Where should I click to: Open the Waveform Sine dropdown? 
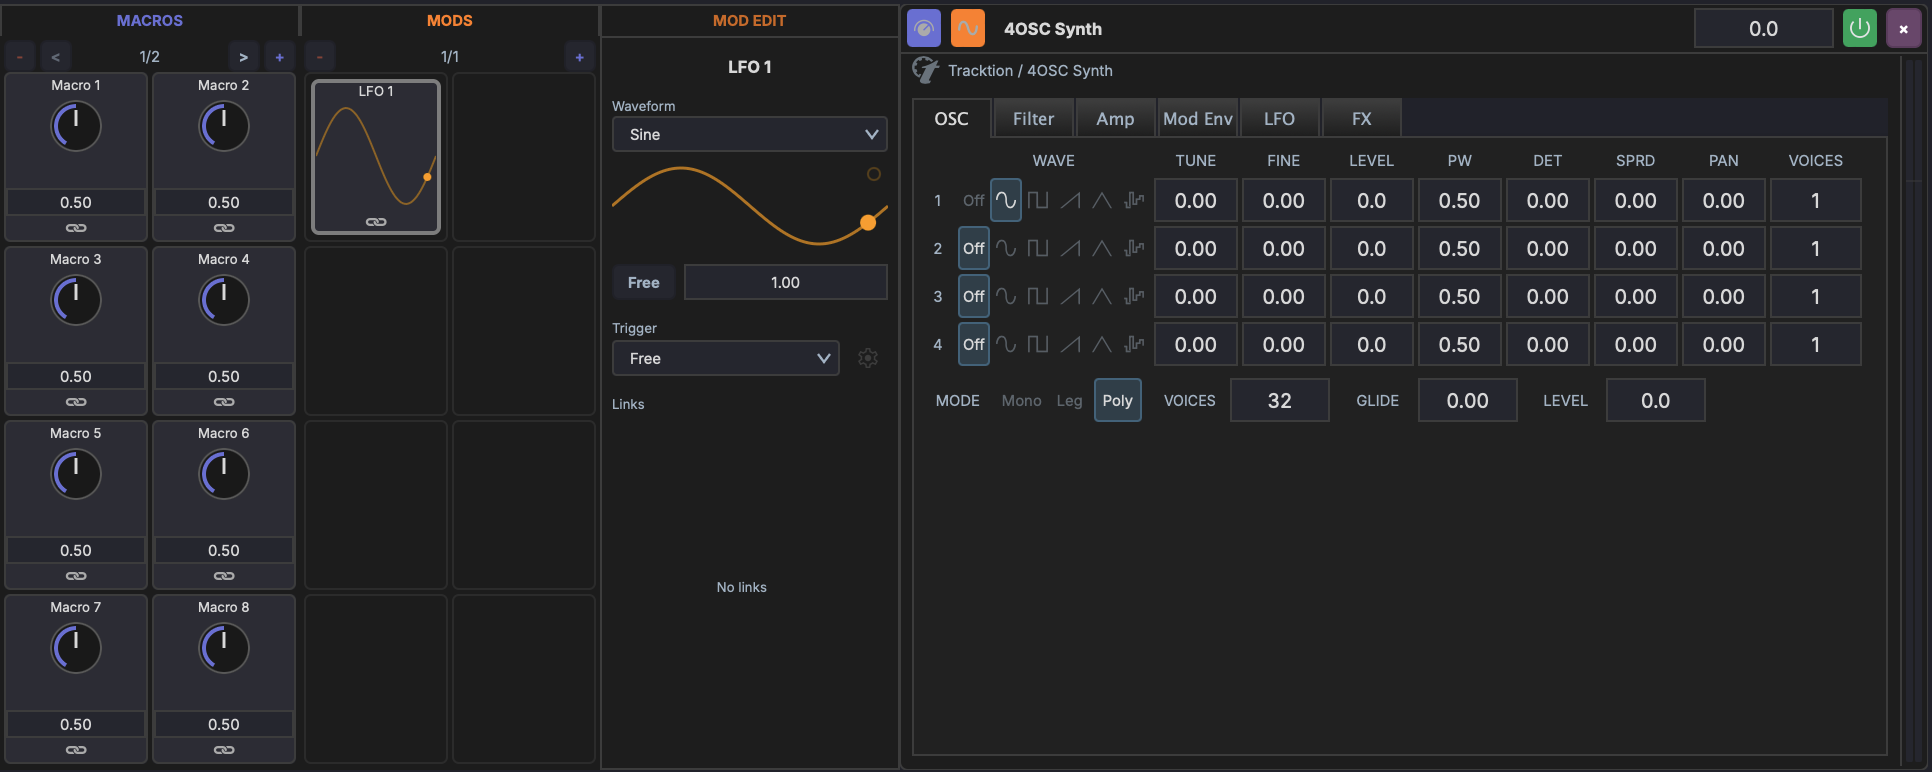coord(749,135)
